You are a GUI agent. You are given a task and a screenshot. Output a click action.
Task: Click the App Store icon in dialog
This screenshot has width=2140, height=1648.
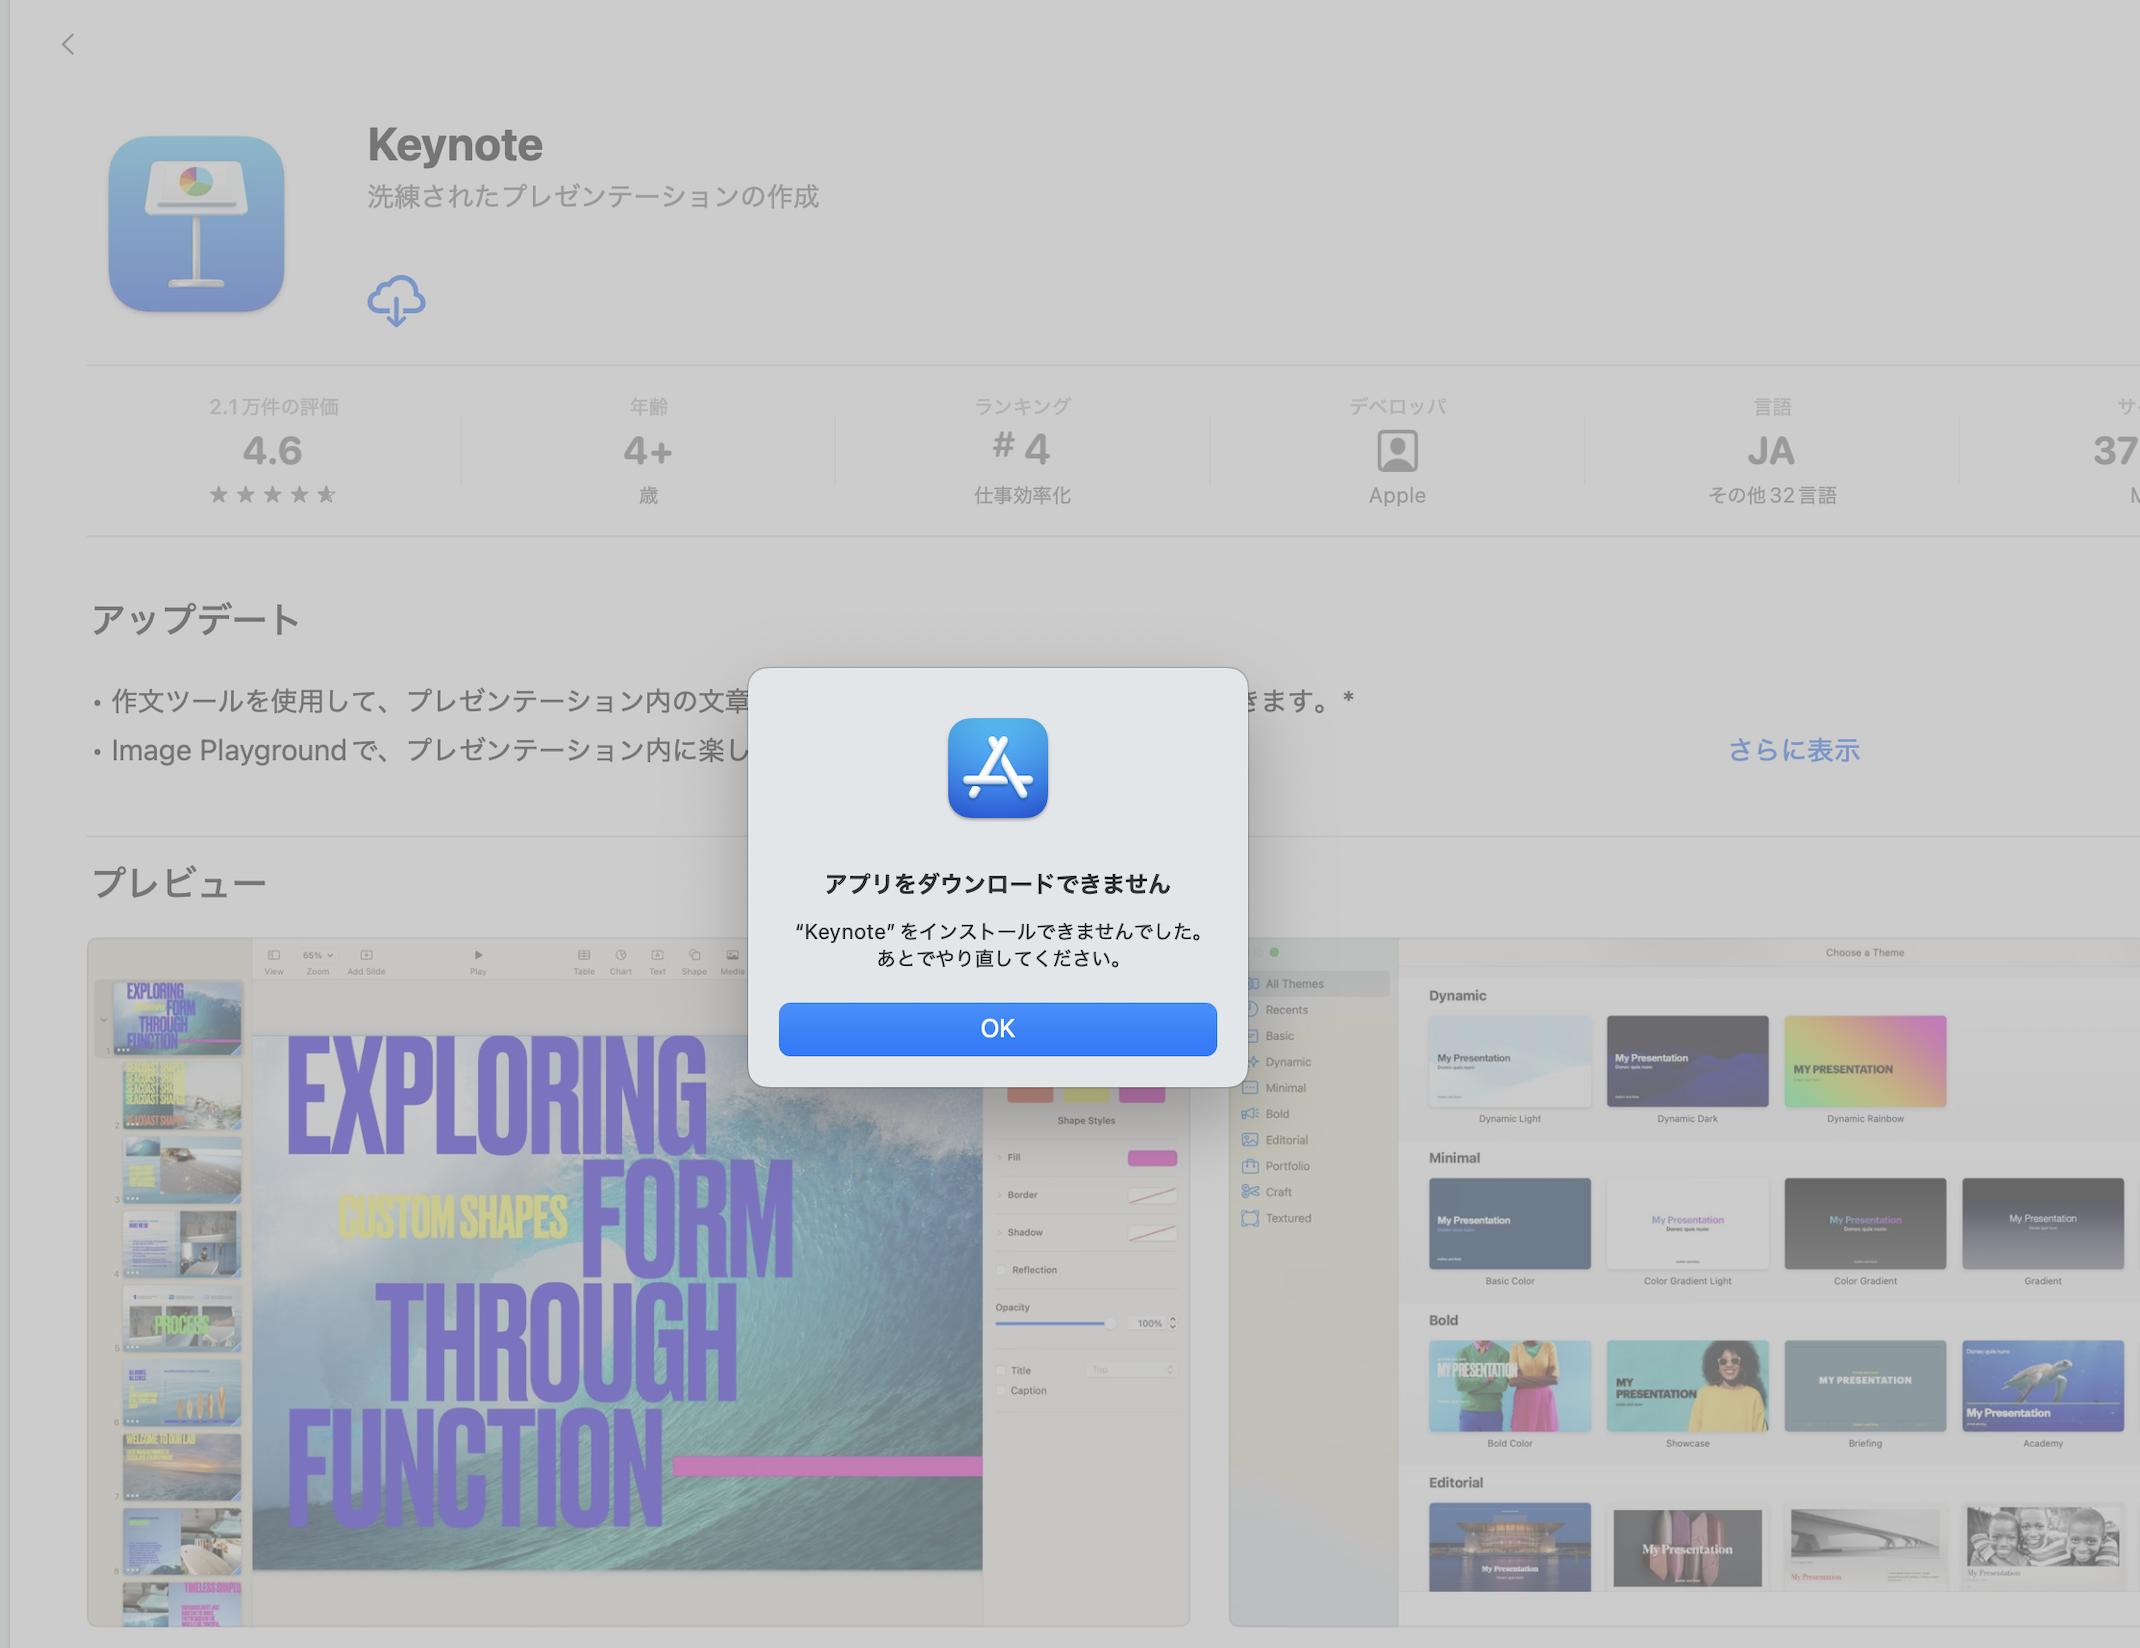click(x=997, y=768)
